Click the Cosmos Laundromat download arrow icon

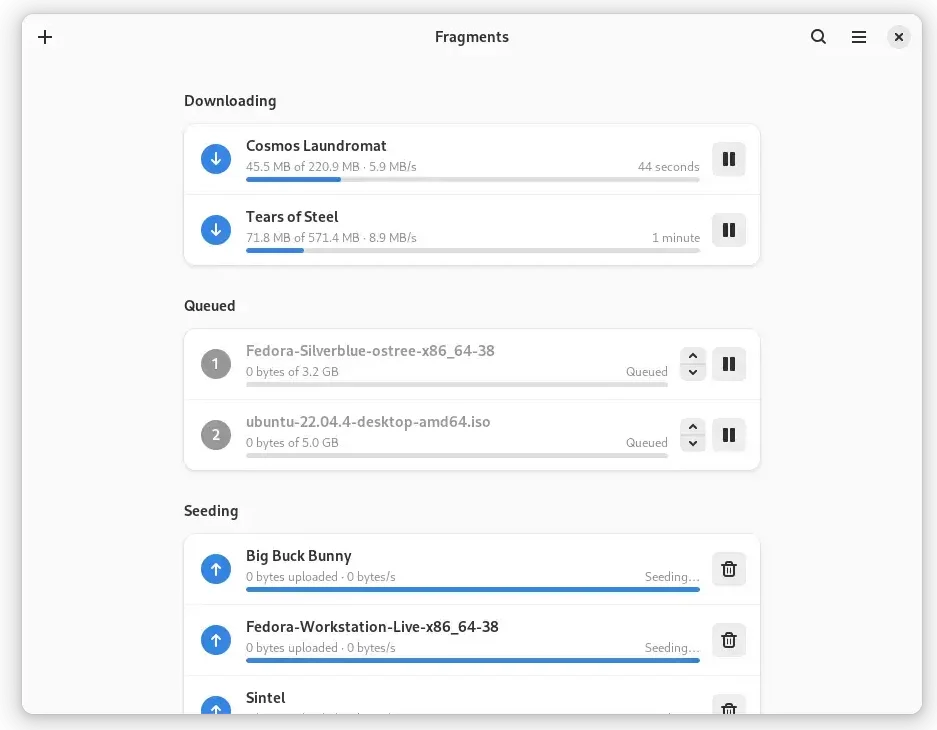click(x=216, y=159)
